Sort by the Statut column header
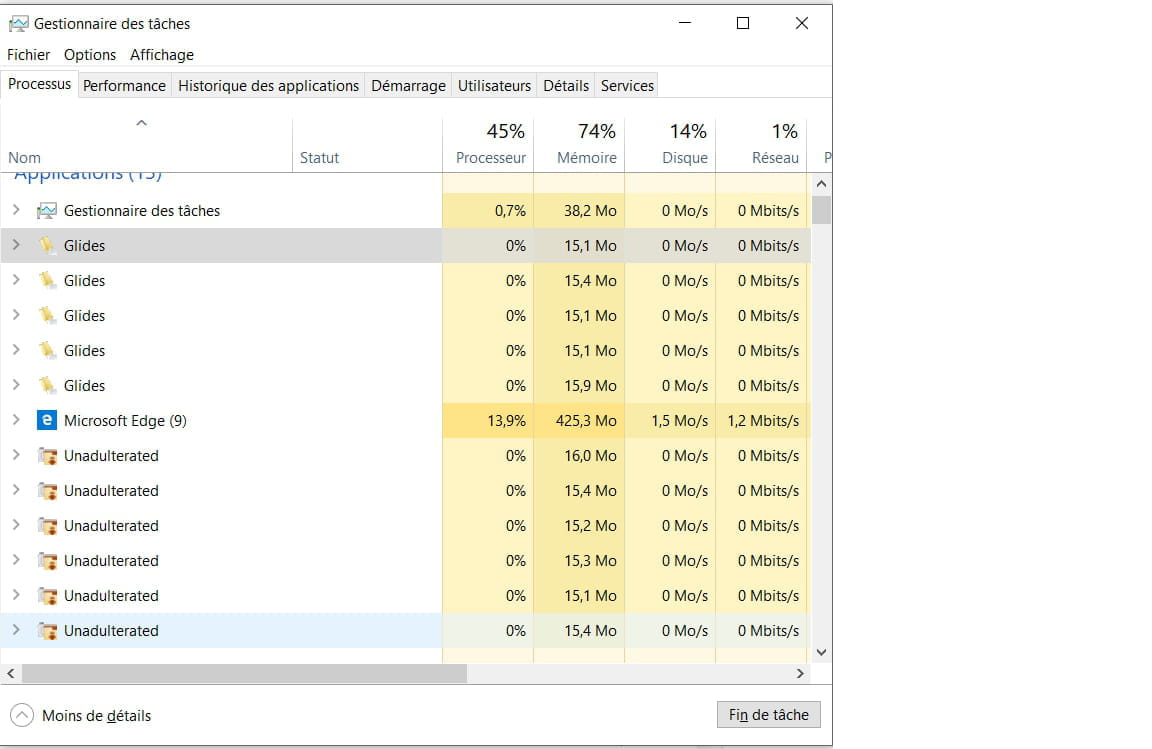 click(x=367, y=146)
